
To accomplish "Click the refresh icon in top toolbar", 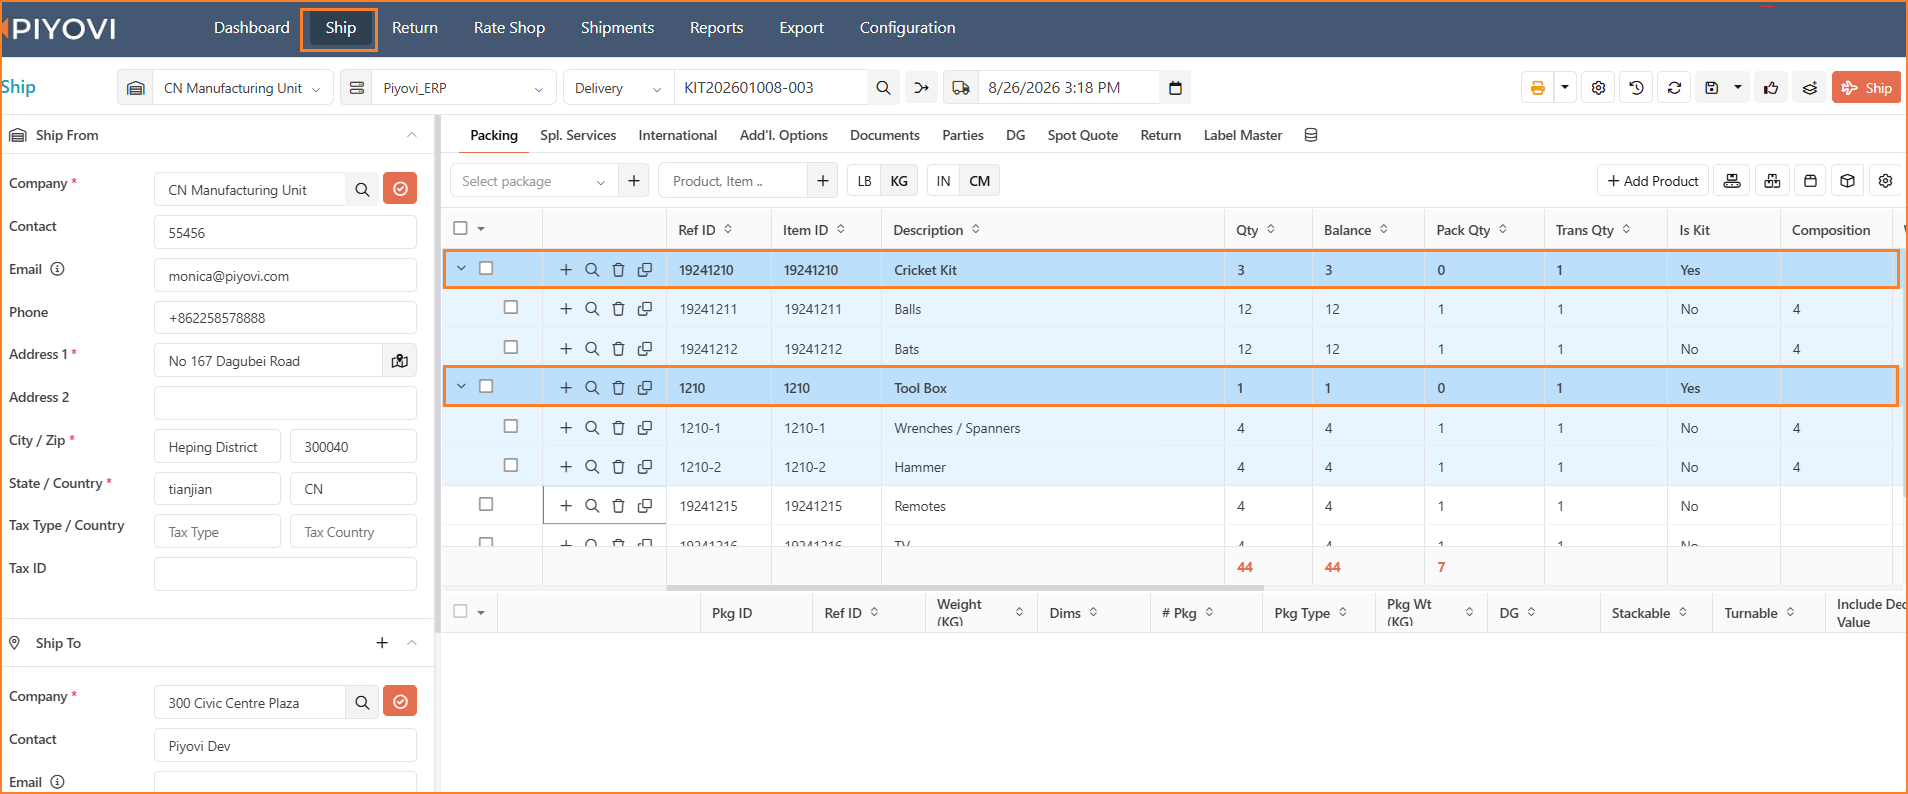I will coord(1674,88).
